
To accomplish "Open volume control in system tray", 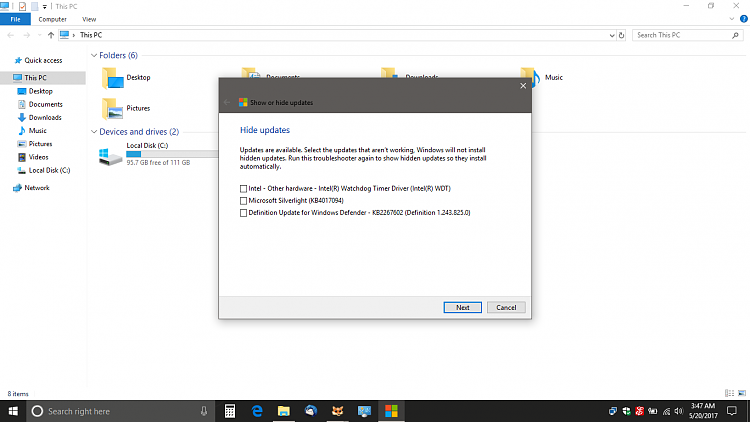I will click(x=679, y=411).
